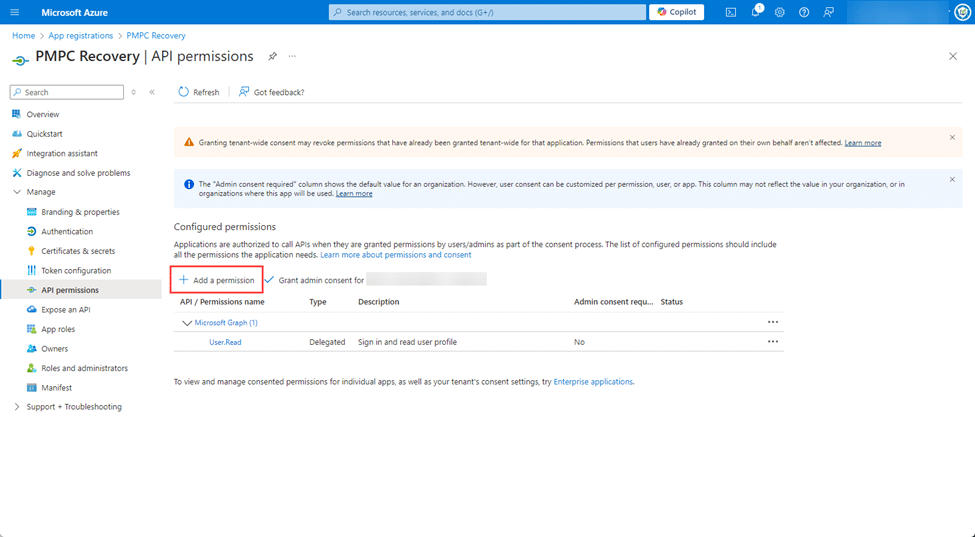
Task: Refresh the API permissions list
Action: (x=198, y=92)
